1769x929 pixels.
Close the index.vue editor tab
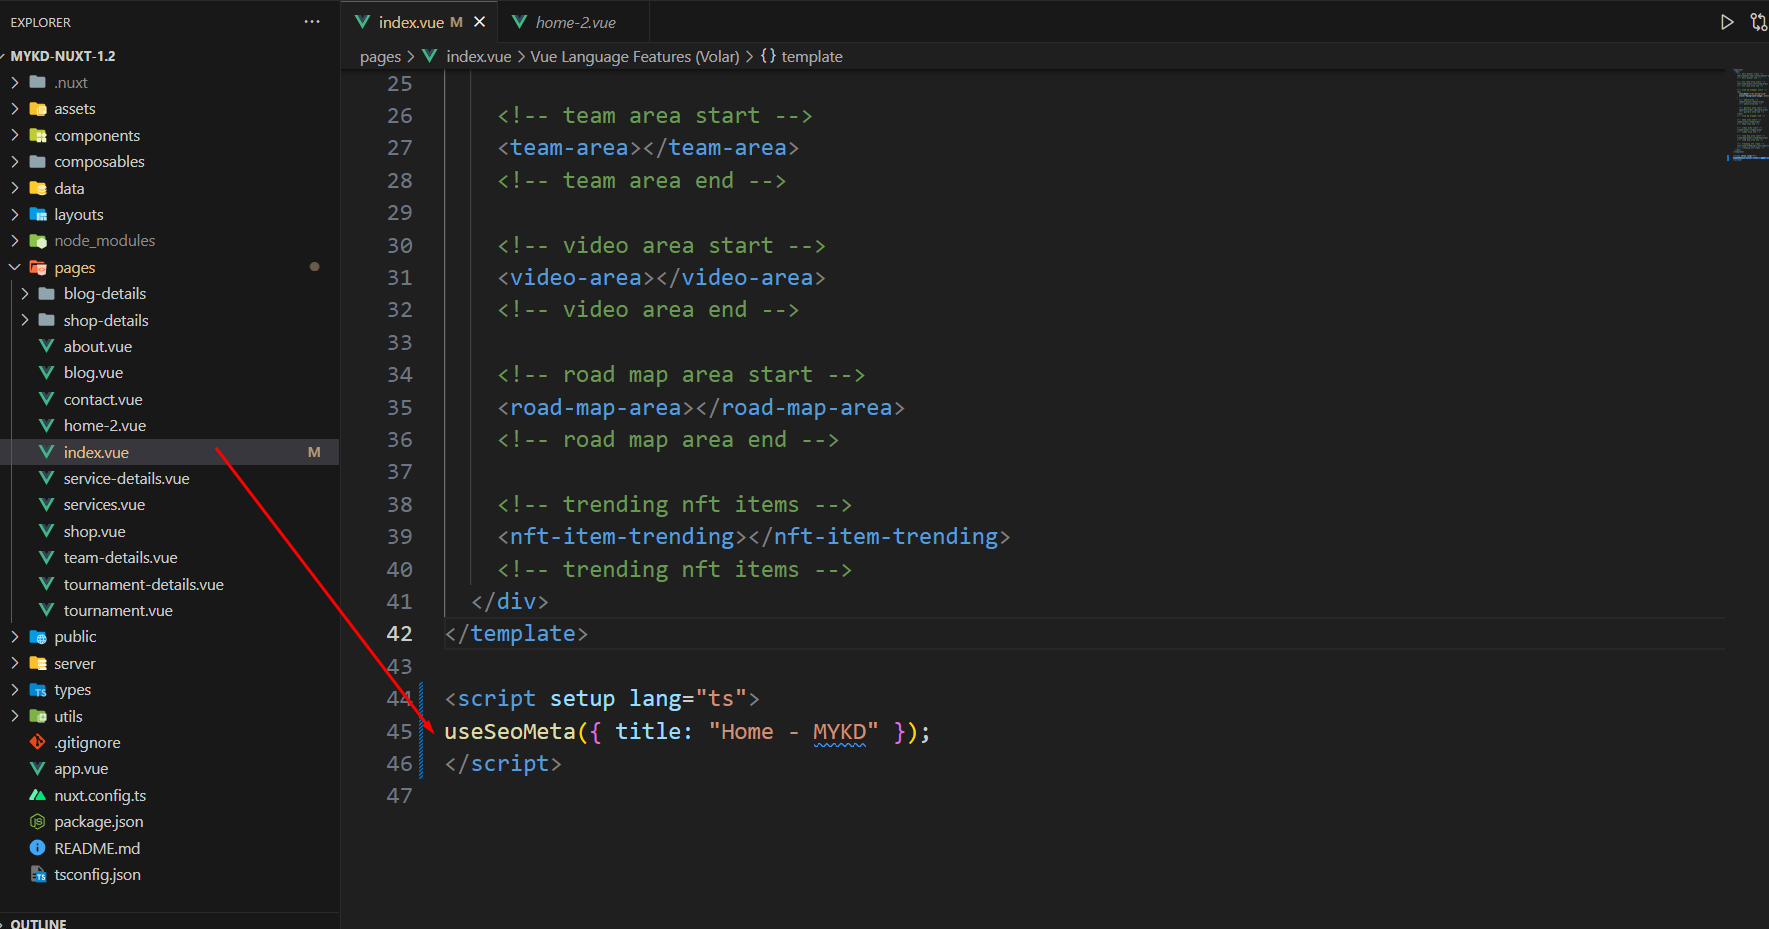pyautogui.click(x=480, y=22)
